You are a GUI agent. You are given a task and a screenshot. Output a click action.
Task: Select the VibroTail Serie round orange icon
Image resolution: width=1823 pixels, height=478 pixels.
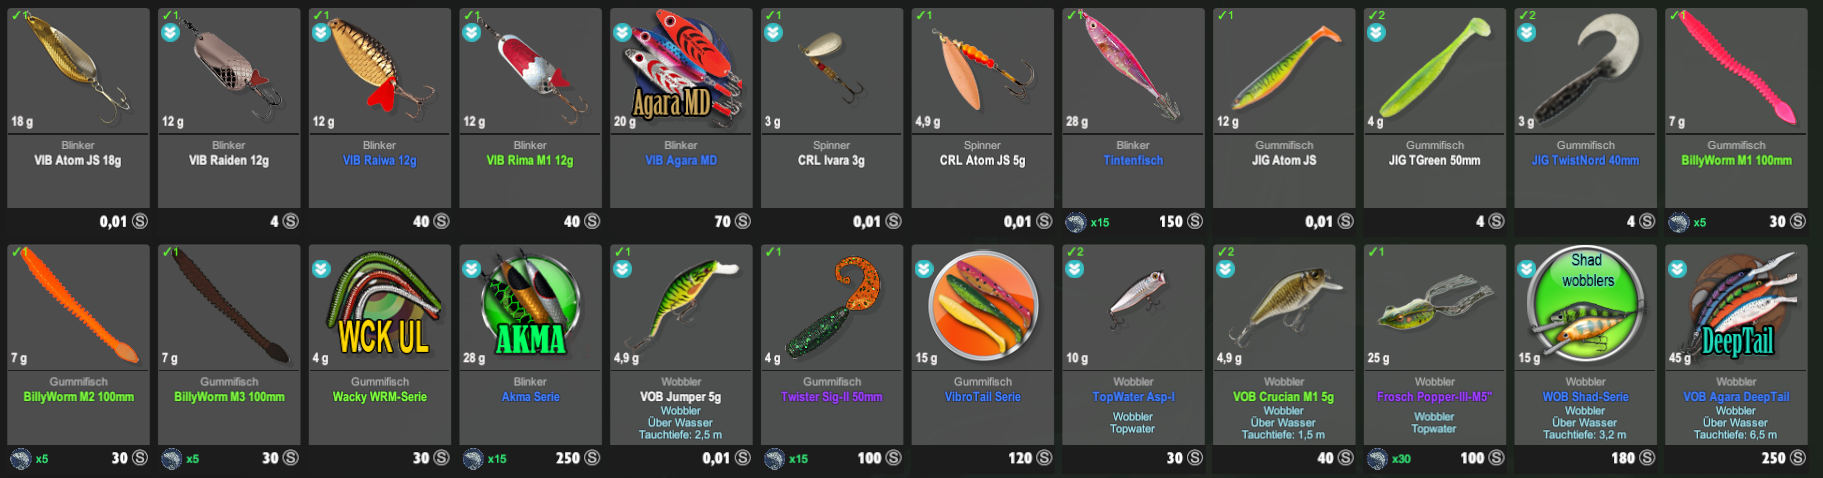[984, 305]
